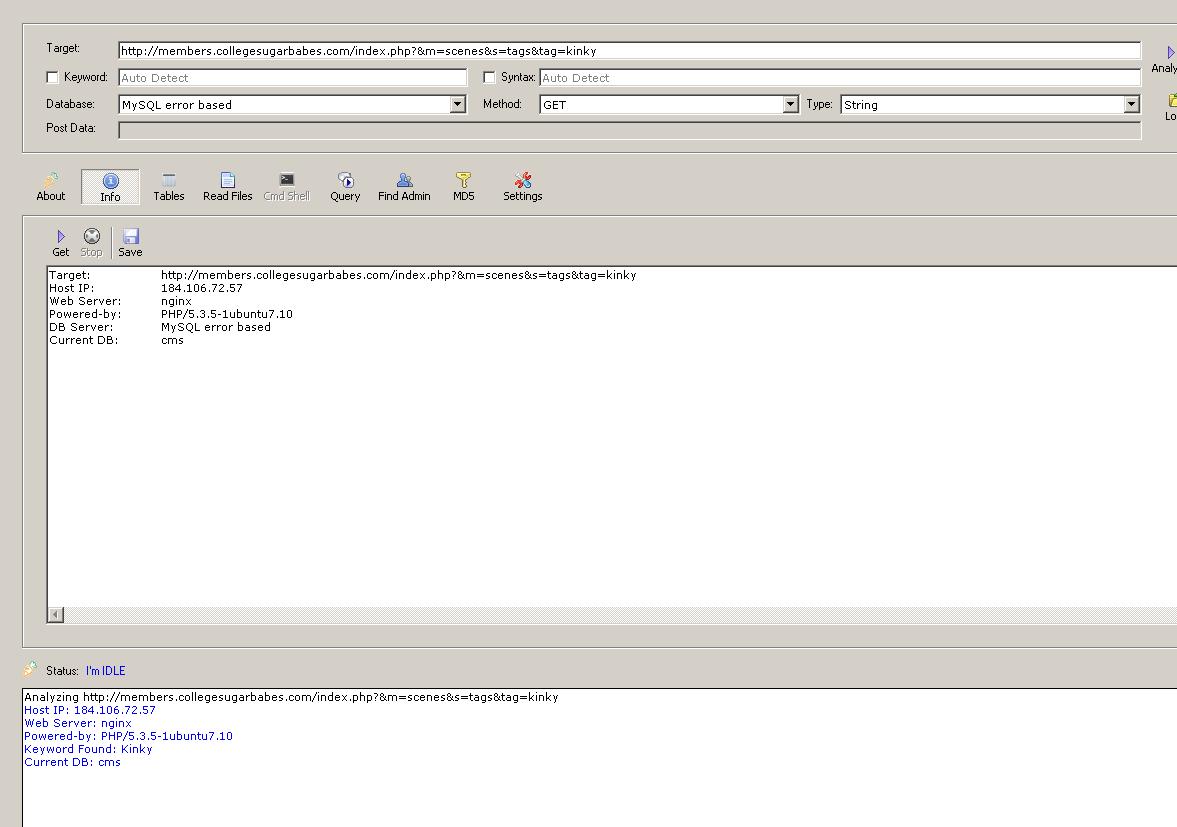Image resolution: width=1177 pixels, height=827 pixels.
Task: Expand the Method dropdown arrow
Action: (x=790, y=104)
